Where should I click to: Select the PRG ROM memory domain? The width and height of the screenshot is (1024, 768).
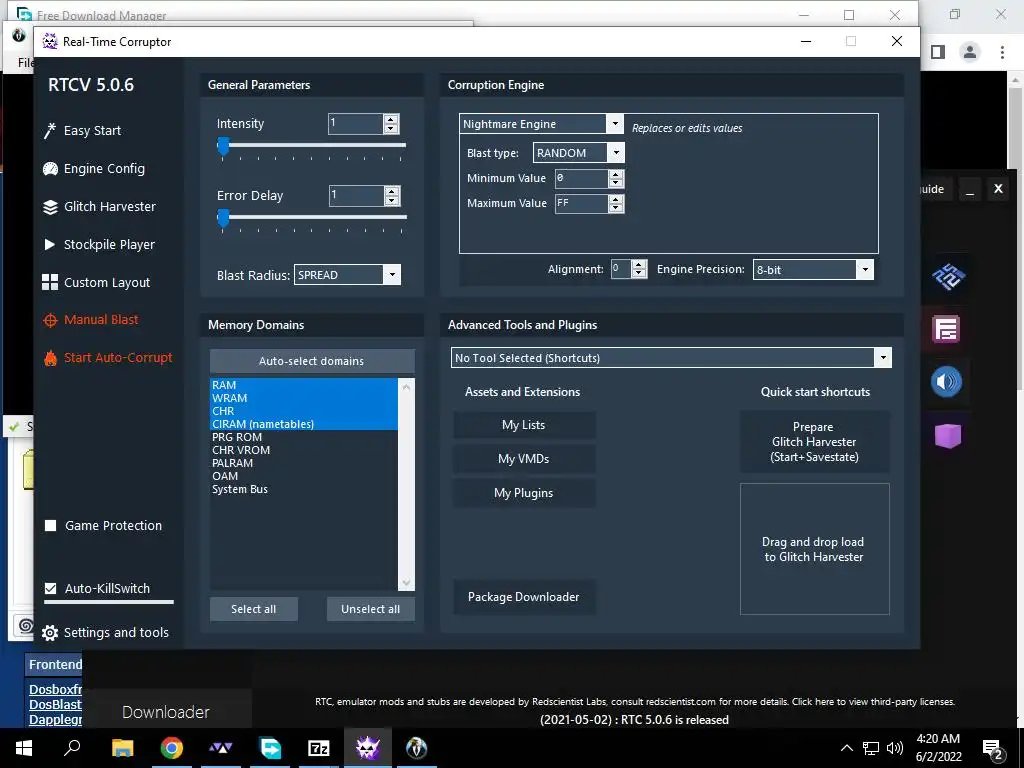(304, 438)
